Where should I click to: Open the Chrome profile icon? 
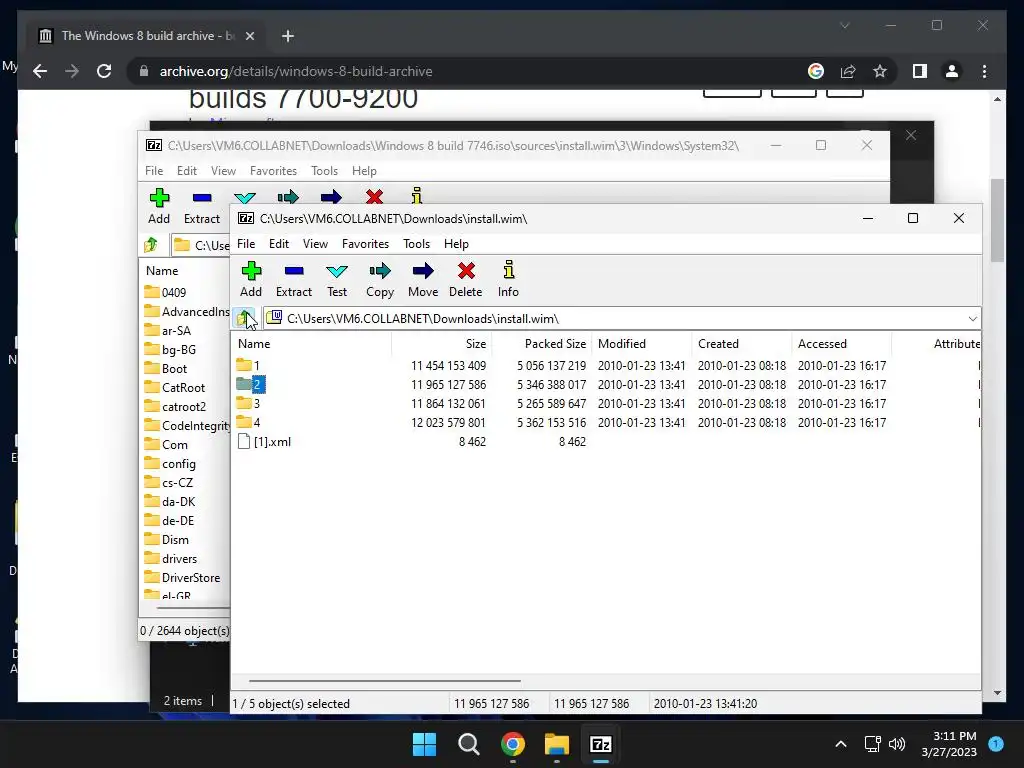point(952,71)
